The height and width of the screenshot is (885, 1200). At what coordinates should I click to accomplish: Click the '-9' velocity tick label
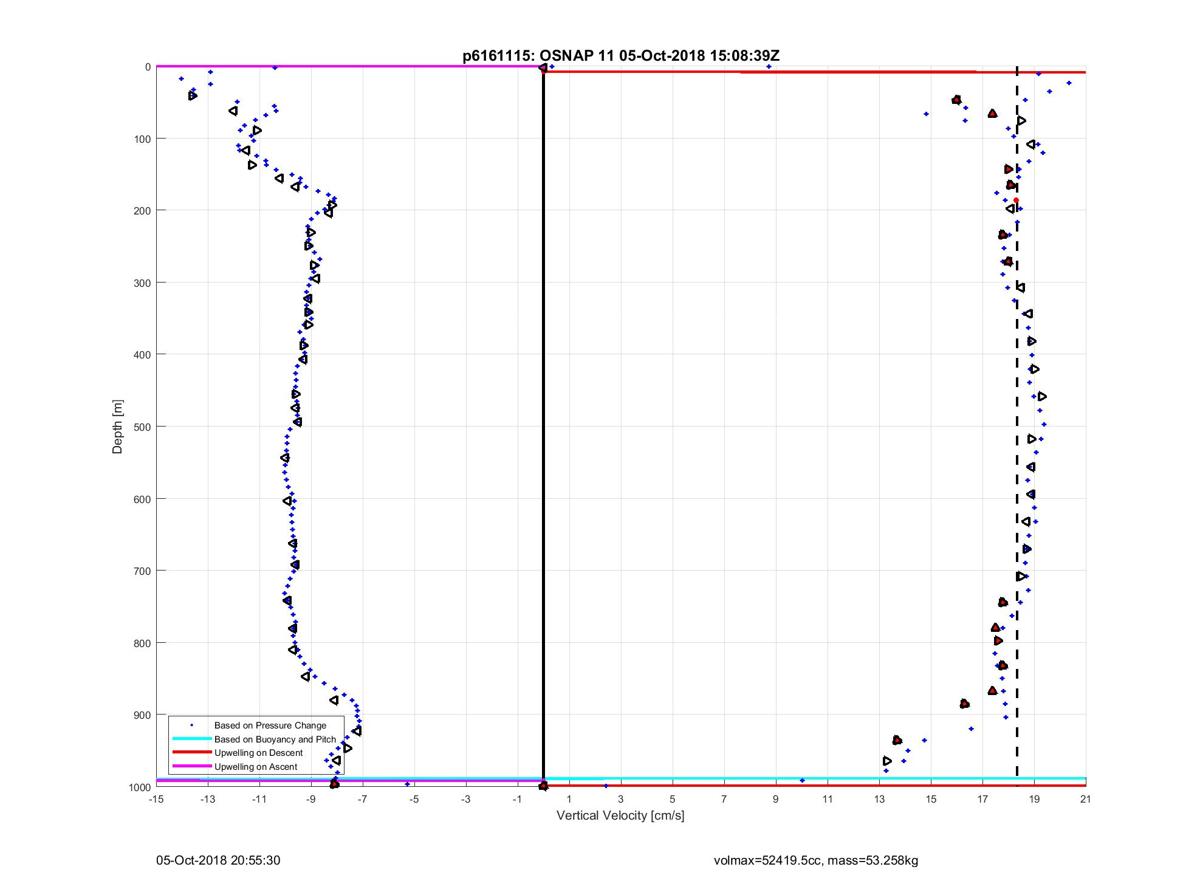coord(310,799)
